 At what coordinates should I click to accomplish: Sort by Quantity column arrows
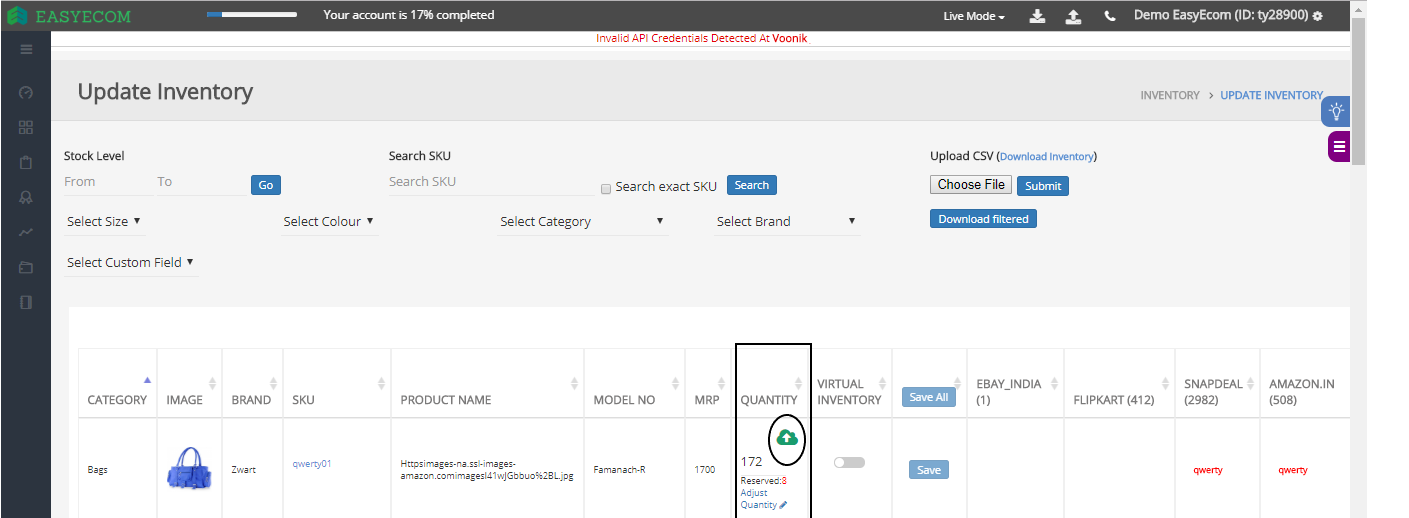point(798,384)
